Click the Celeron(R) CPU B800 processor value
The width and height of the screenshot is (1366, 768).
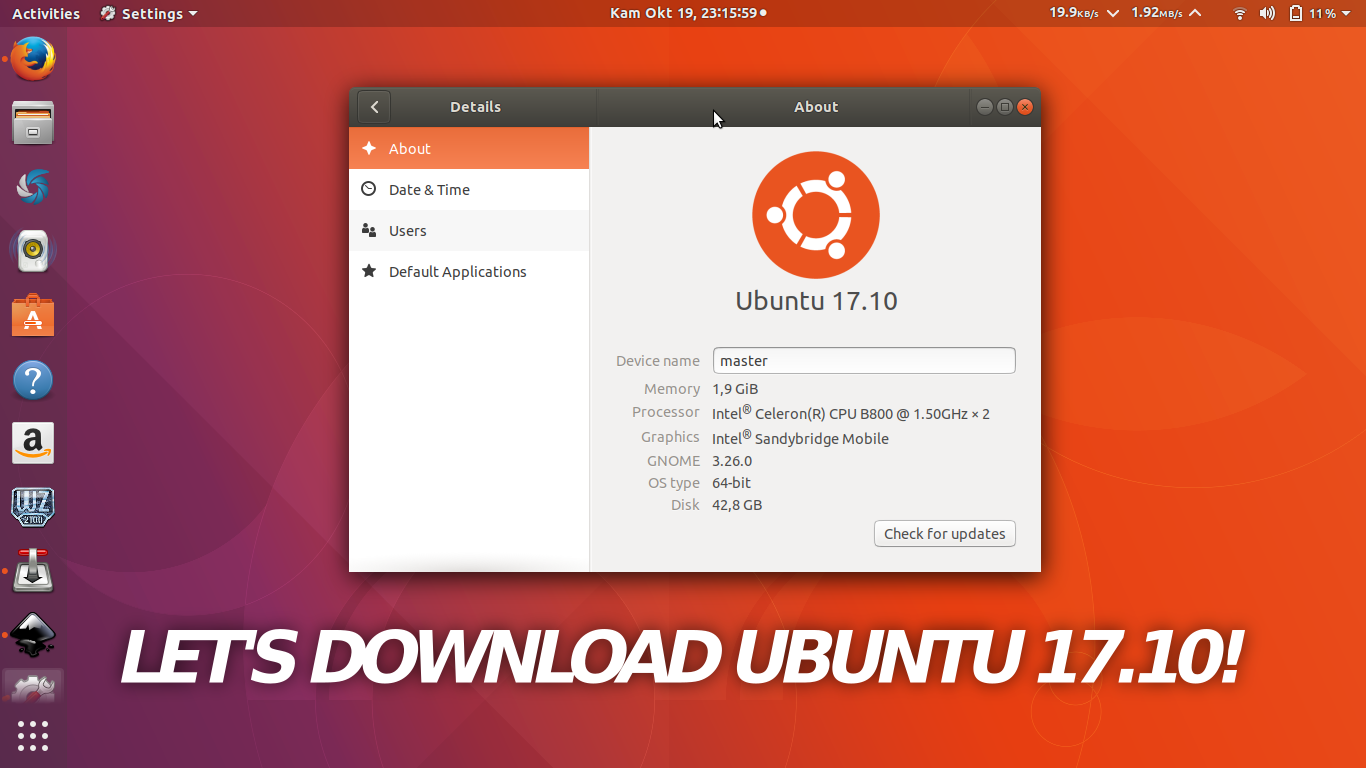(851, 412)
